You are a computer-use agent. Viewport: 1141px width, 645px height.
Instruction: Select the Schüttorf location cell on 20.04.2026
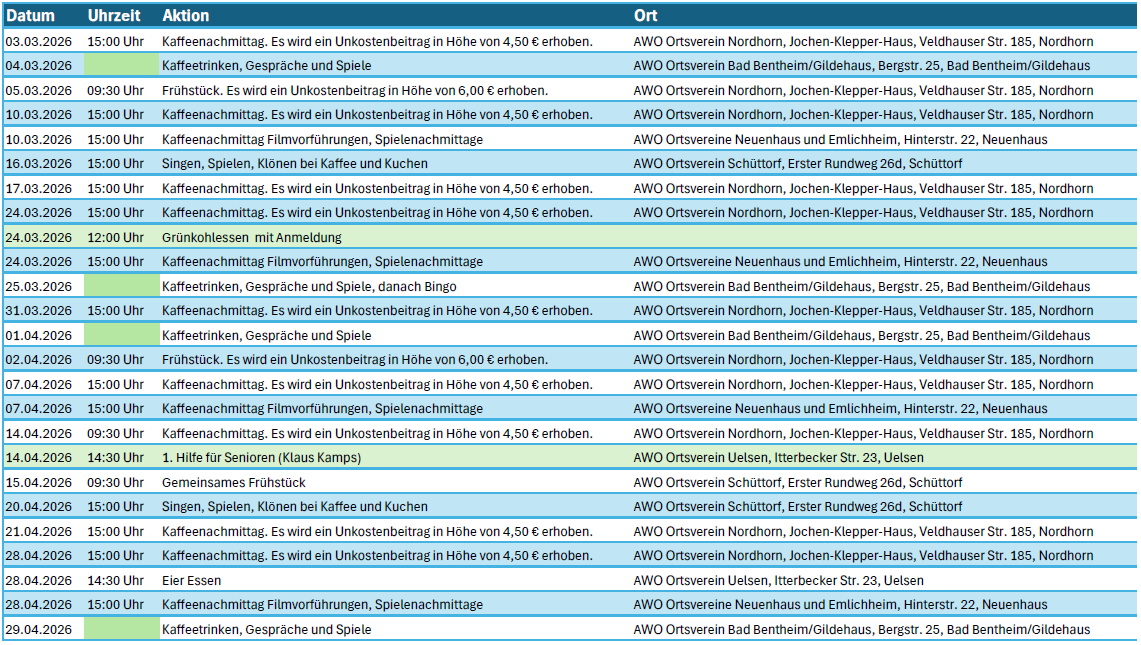pyautogui.click(x=798, y=506)
